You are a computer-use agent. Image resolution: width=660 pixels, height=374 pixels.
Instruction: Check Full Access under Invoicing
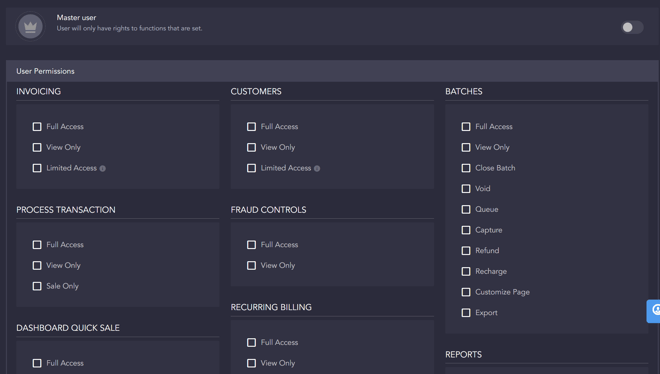coord(37,127)
